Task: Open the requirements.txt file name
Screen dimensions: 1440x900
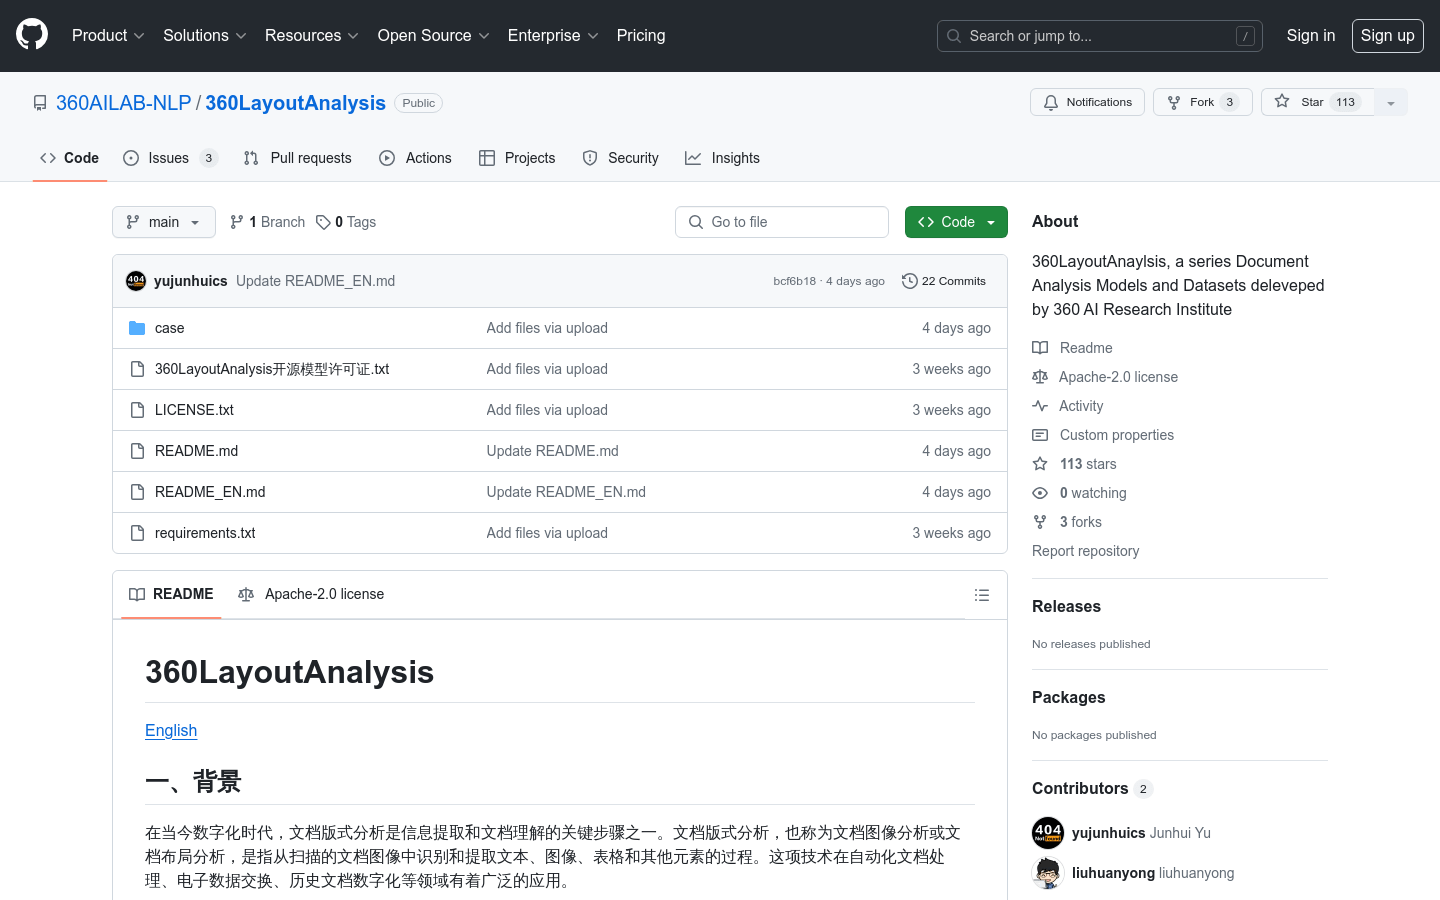Action: click(205, 533)
